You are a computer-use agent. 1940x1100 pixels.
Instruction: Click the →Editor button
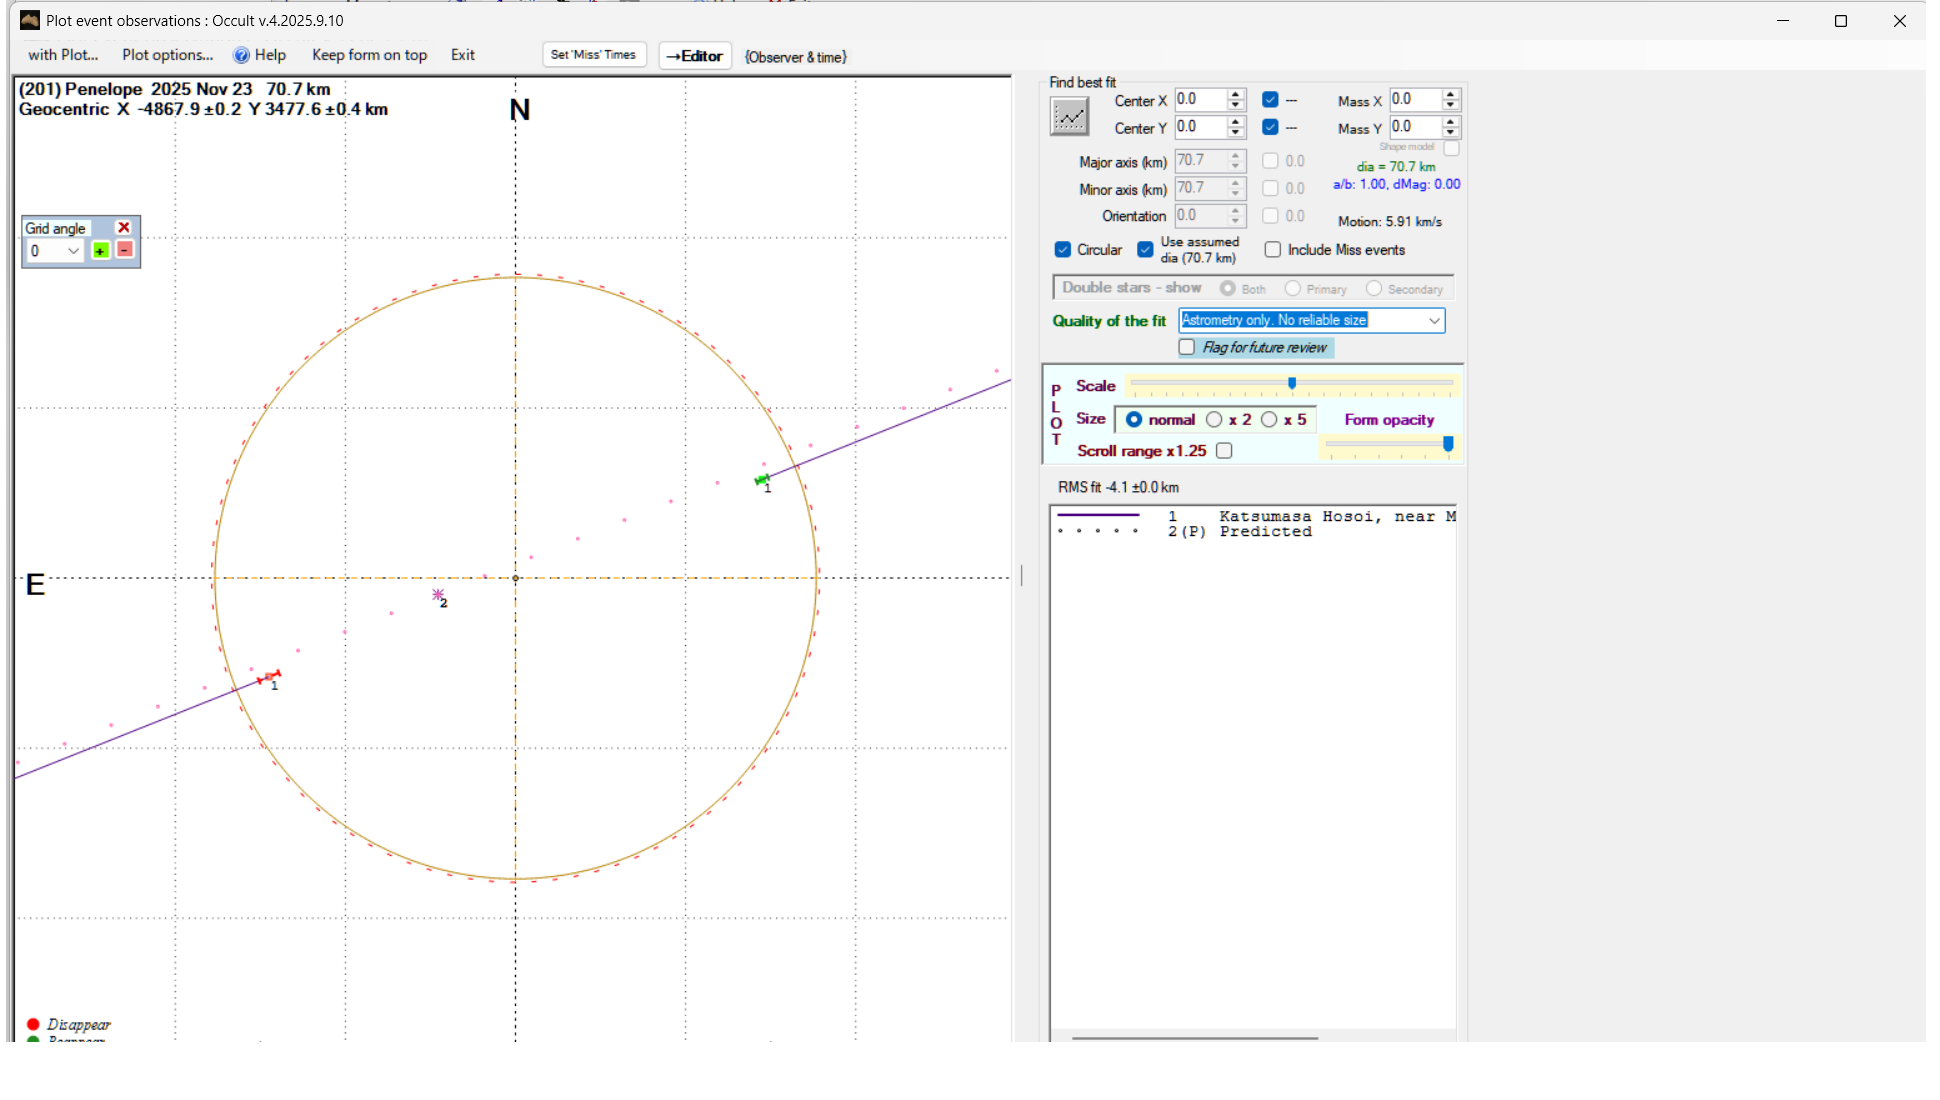tap(695, 56)
